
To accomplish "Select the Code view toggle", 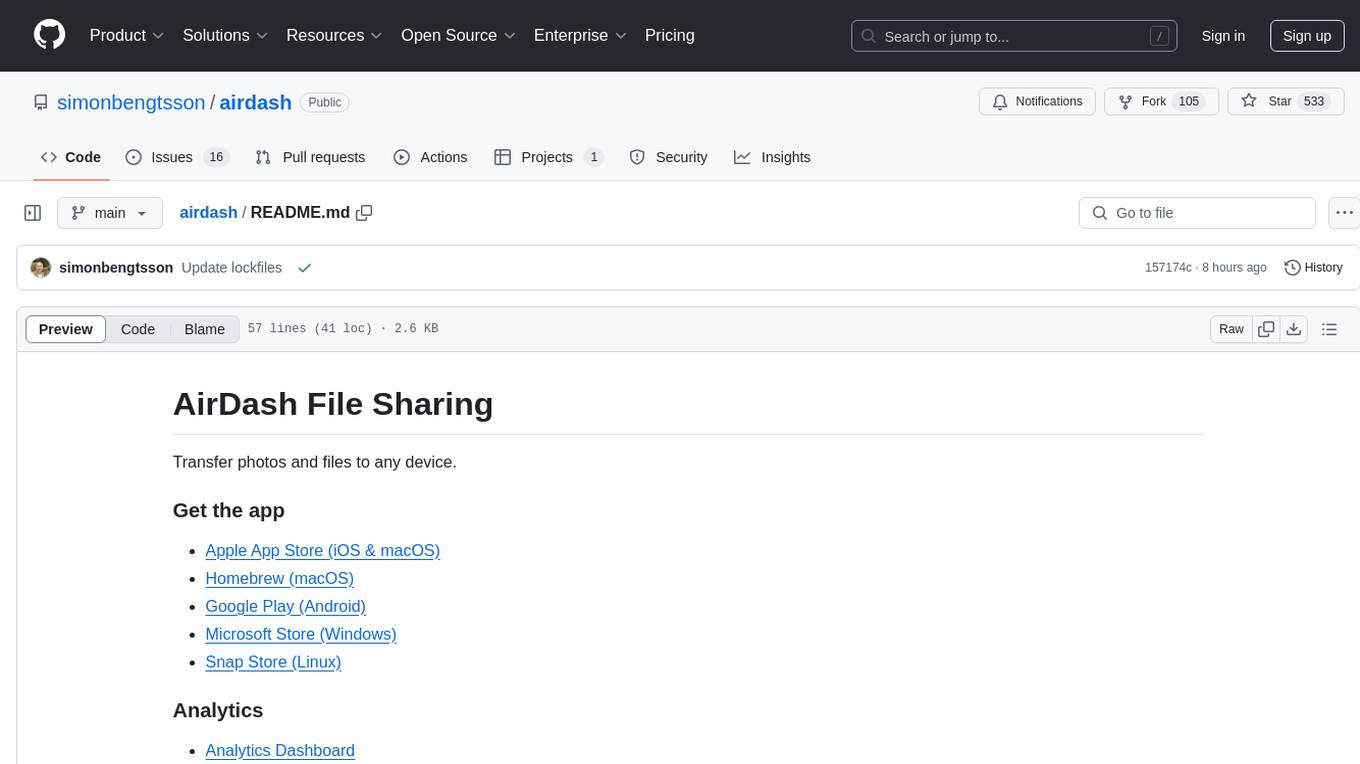I will point(138,329).
